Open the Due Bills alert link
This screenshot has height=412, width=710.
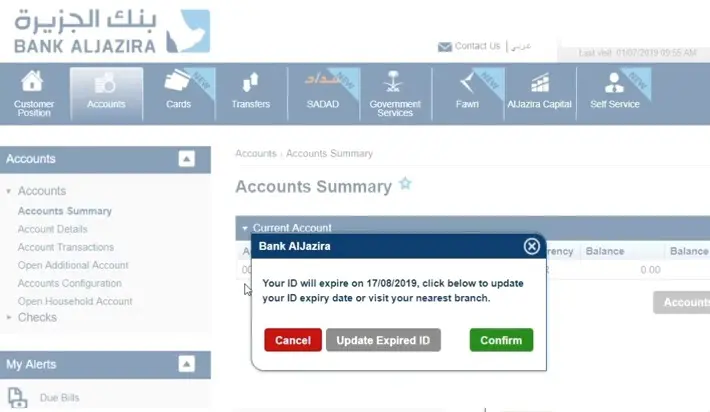pos(59,398)
